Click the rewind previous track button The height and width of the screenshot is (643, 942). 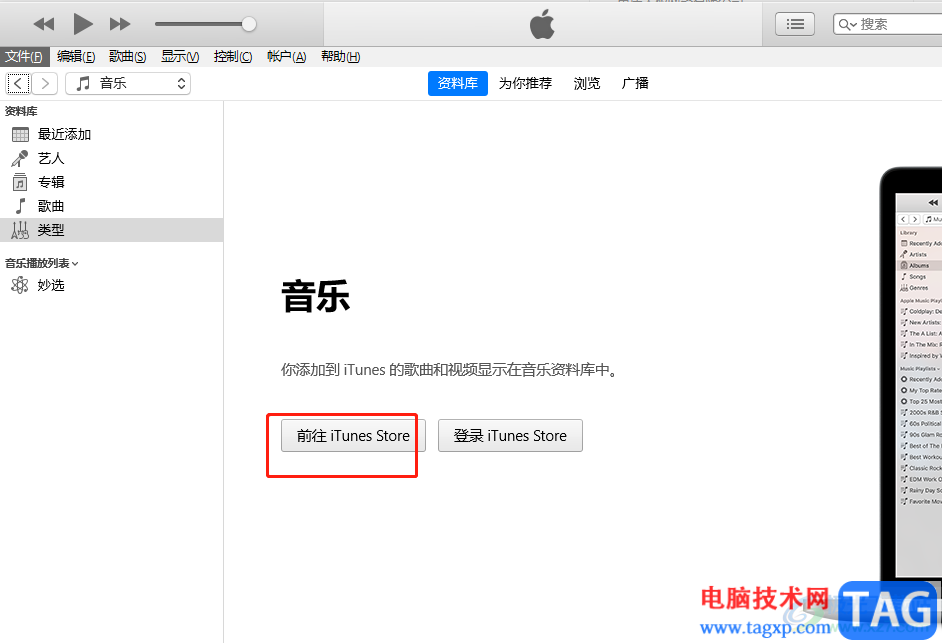point(43,24)
